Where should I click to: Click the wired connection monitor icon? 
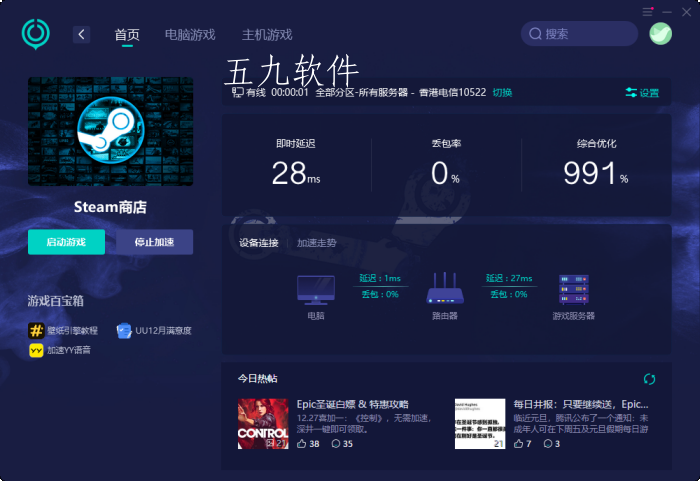(237, 92)
